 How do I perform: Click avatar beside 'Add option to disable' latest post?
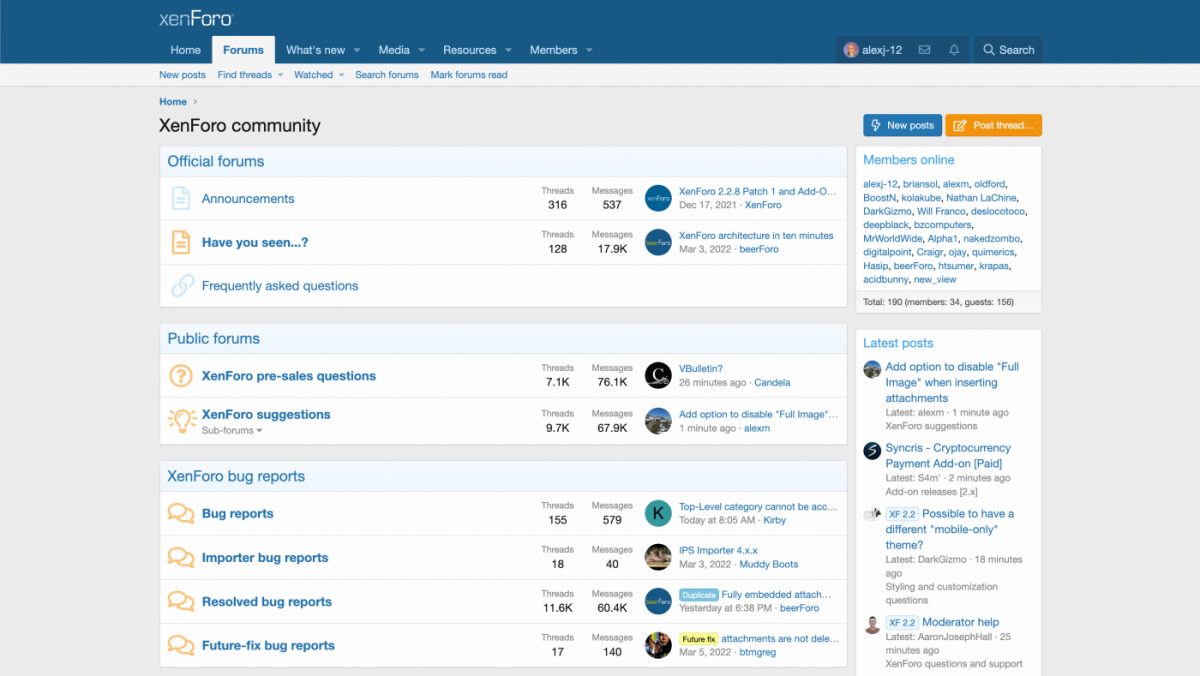point(872,369)
